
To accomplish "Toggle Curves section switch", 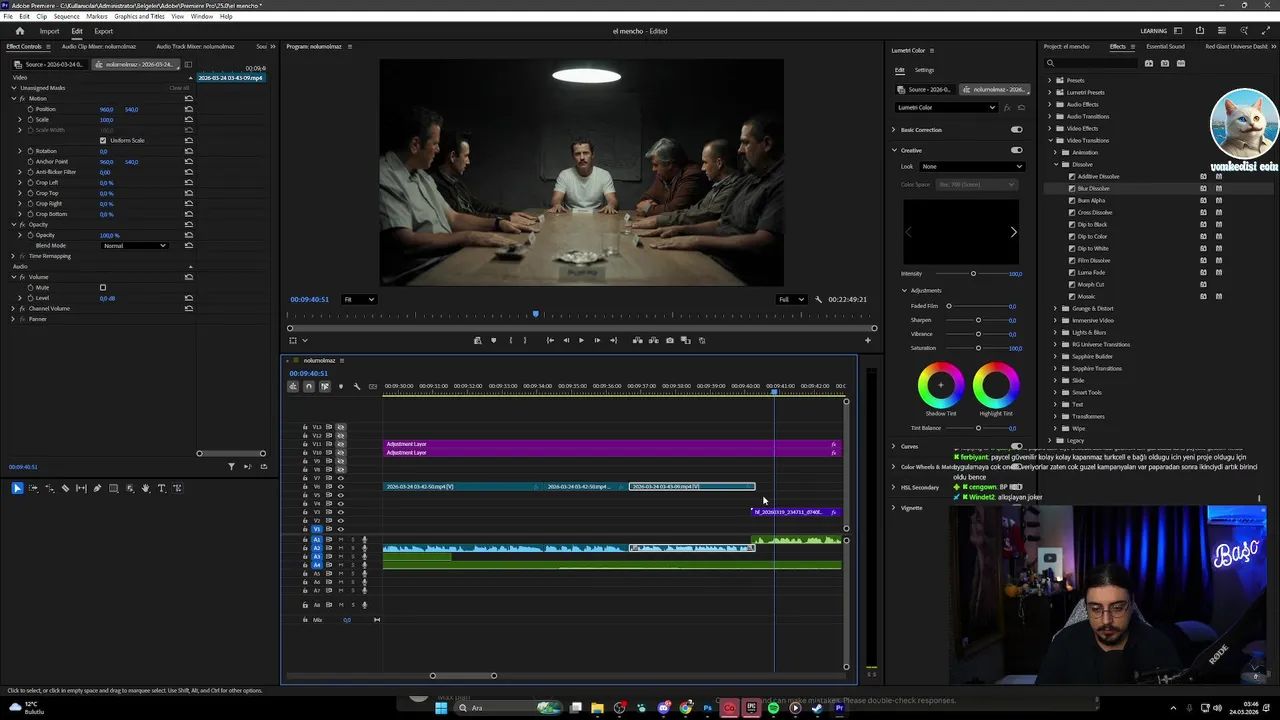I will [1016, 447].
